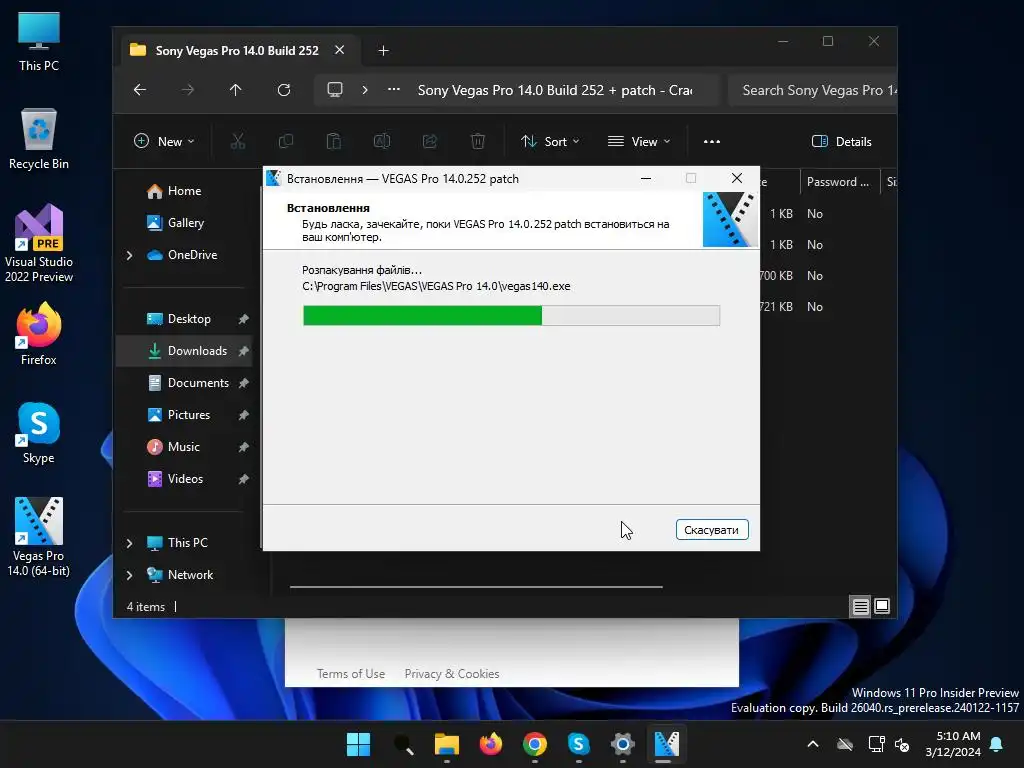Expand the Network tree node

[x=129, y=575]
